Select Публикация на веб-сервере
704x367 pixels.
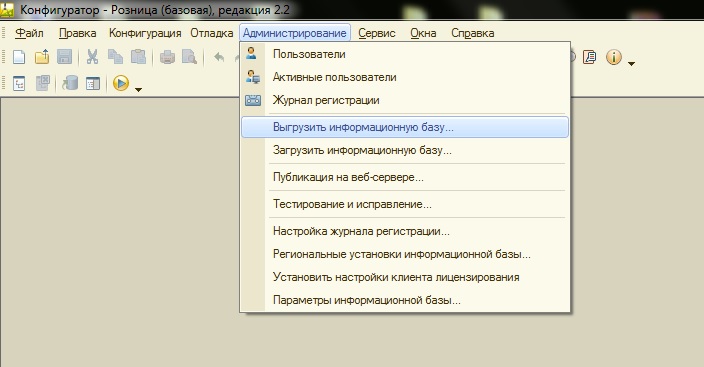coord(405,177)
